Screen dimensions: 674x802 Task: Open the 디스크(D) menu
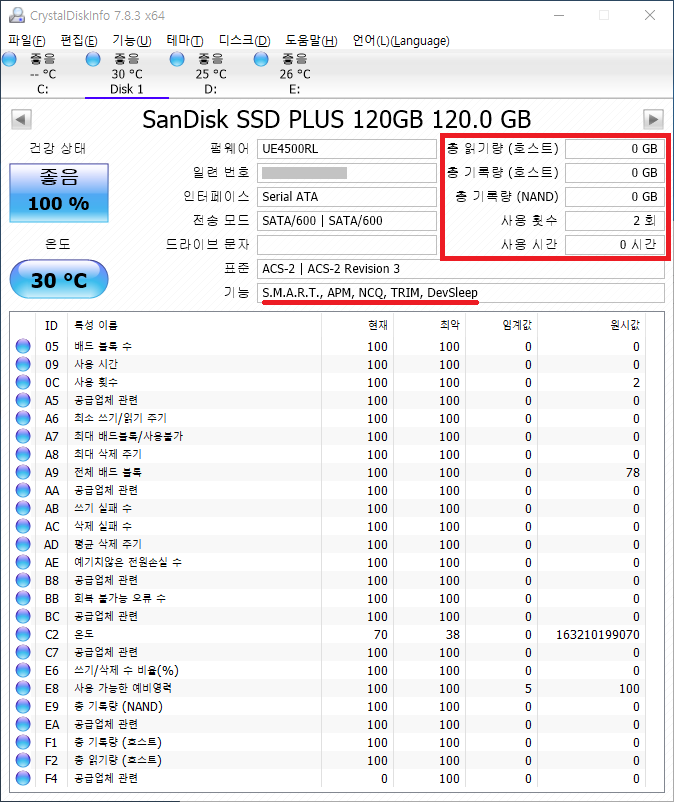[x=244, y=40]
